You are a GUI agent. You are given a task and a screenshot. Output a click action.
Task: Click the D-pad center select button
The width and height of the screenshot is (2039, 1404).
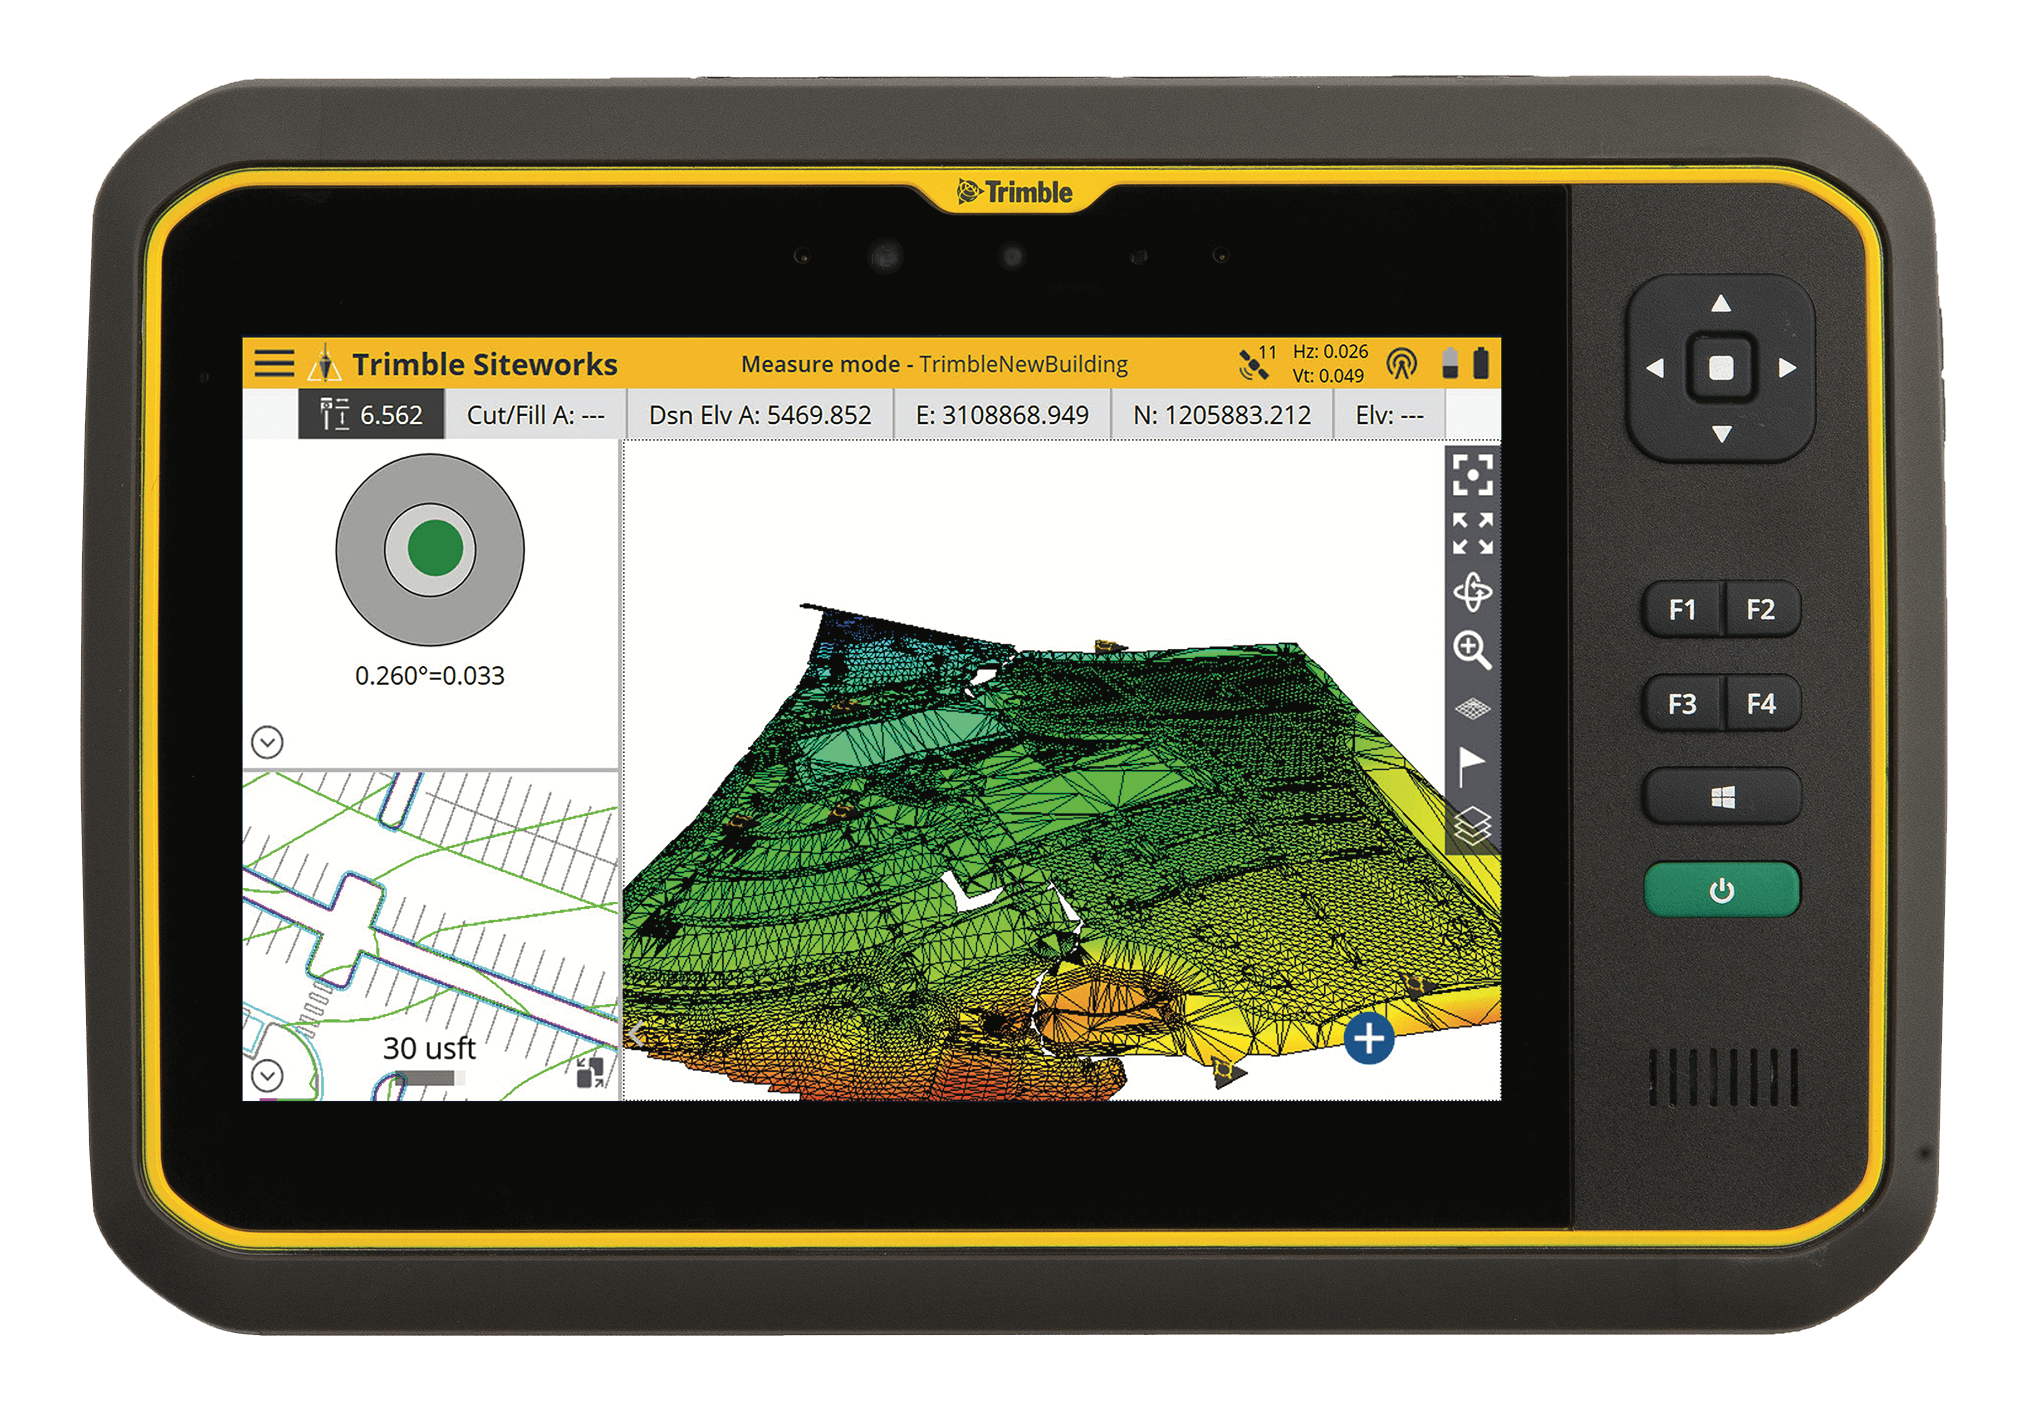(1721, 368)
